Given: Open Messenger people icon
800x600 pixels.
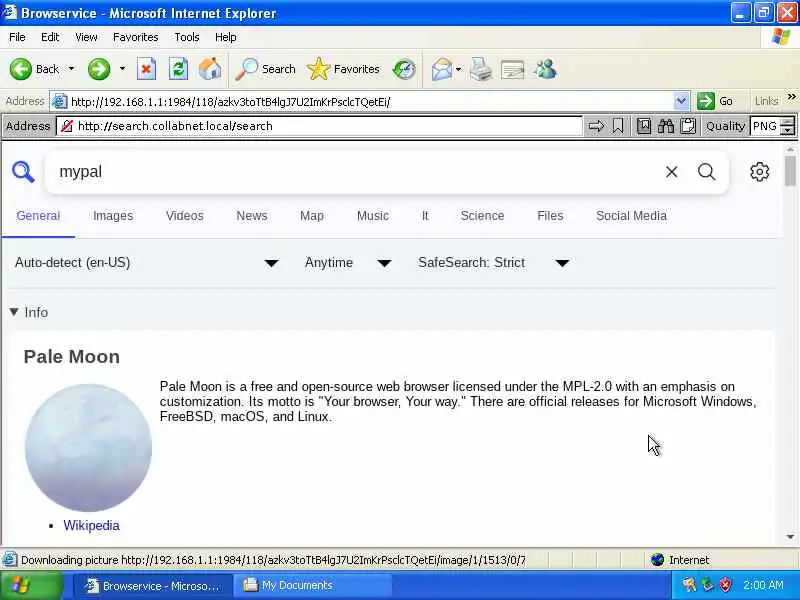Looking at the screenshot, I should [x=545, y=69].
